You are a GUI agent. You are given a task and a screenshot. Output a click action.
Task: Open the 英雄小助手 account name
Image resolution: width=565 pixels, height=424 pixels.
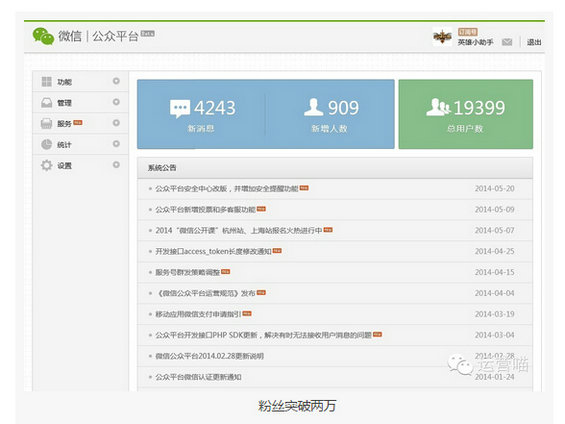click(x=475, y=42)
